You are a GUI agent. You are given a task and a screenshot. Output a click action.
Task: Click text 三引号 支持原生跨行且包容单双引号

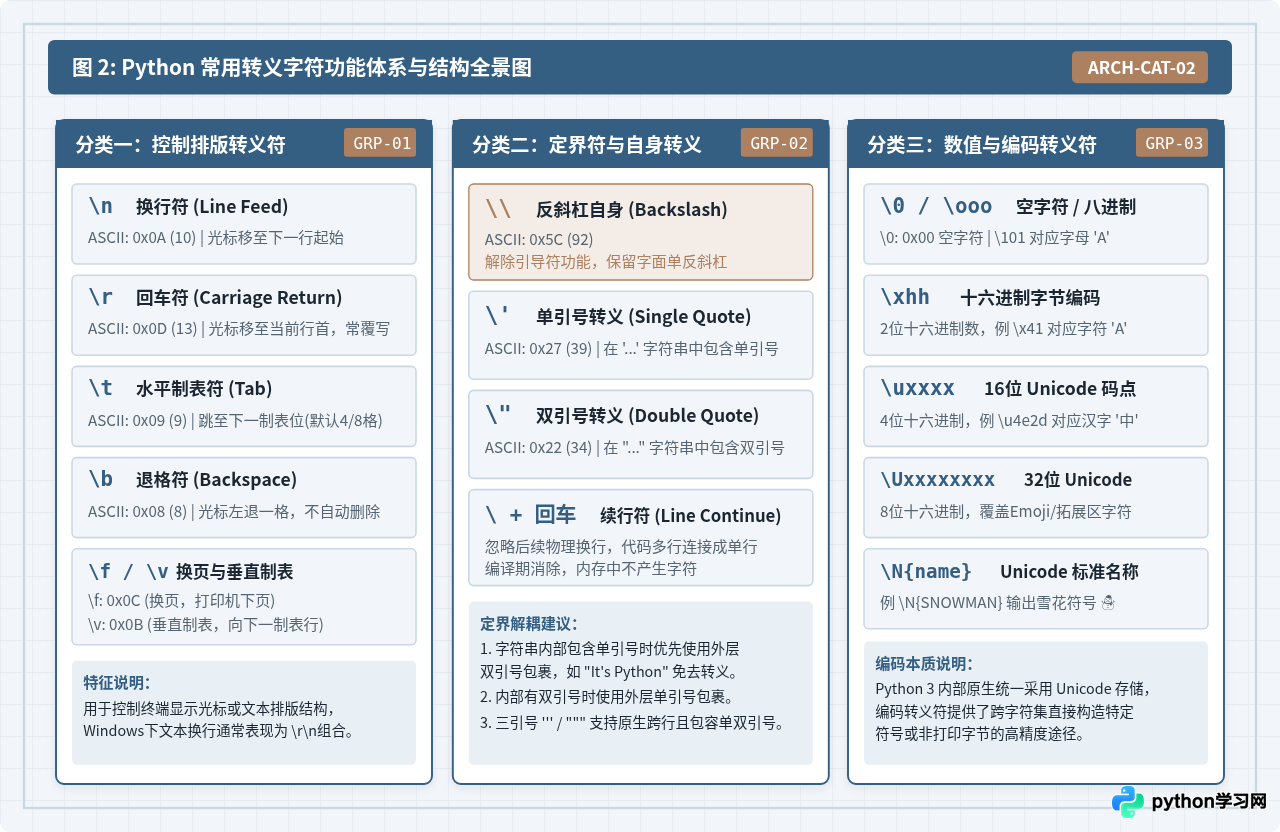[x=631, y=722]
